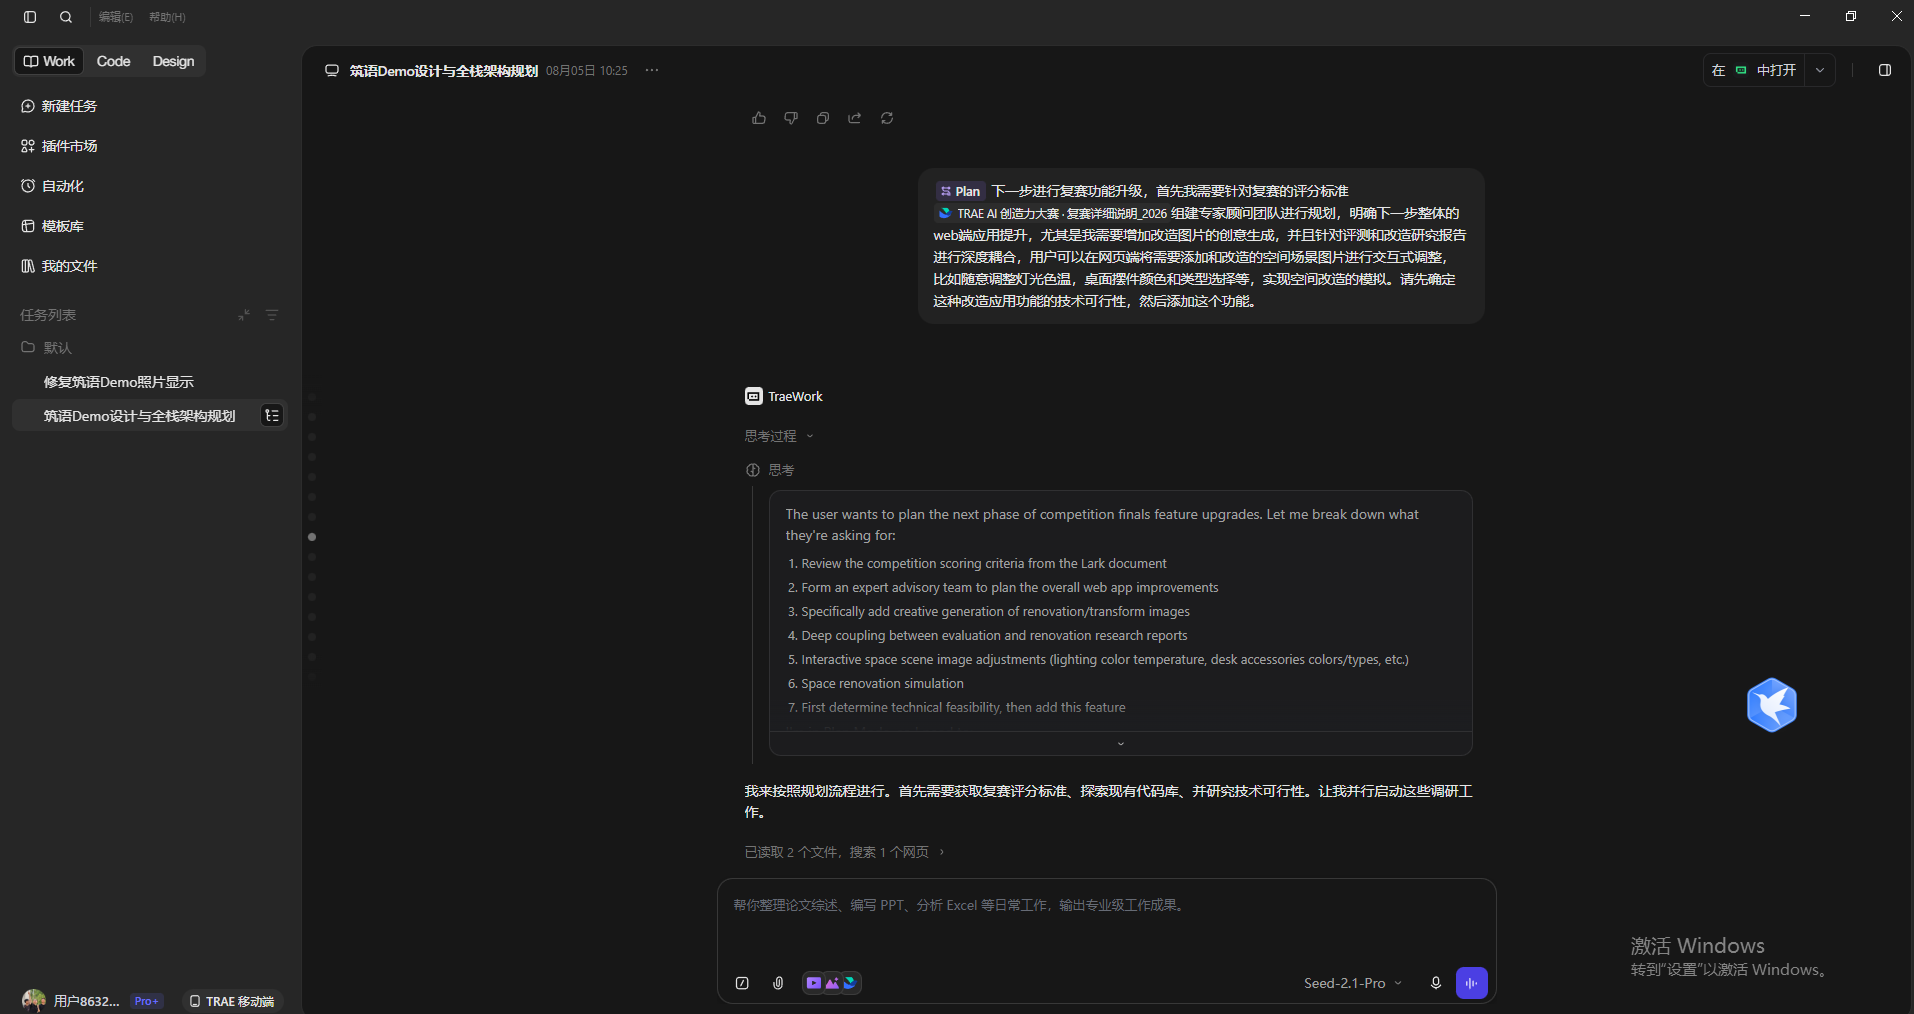This screenshot has height=1014, width=1914.
Task: Attach a file with the paperclip icon
Action: (x=778, y=983)
